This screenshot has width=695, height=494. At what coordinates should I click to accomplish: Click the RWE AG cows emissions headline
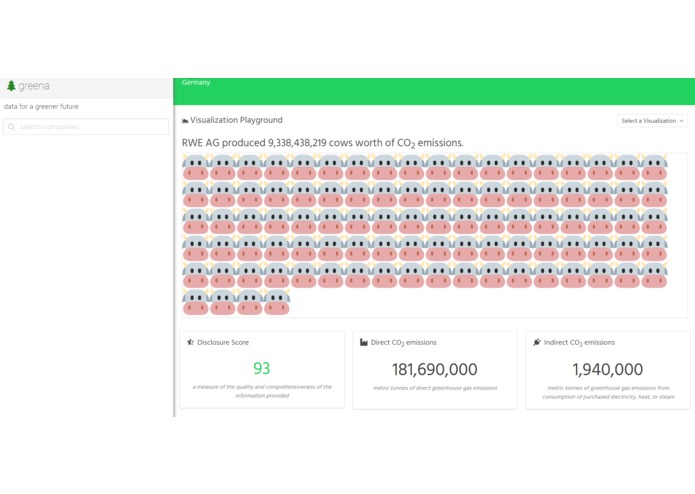point(323,143)
